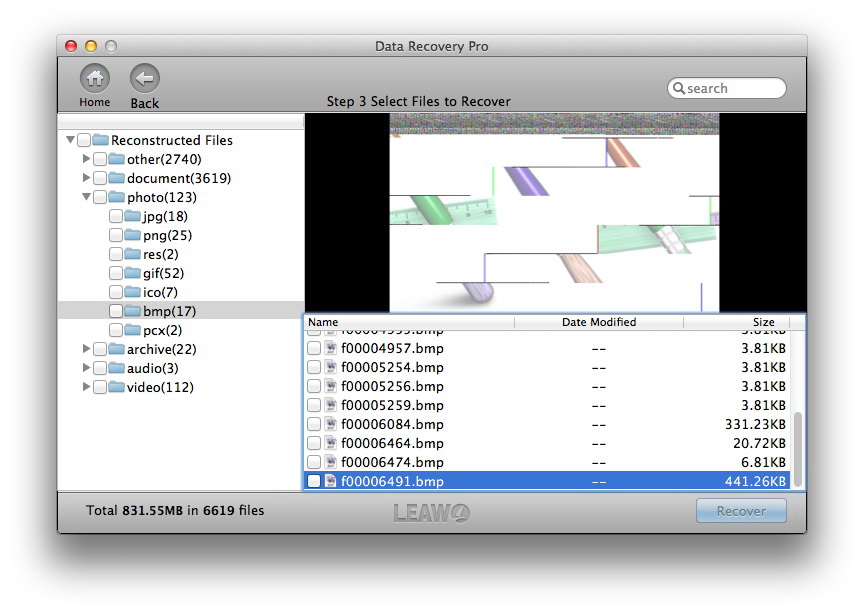Click file icon of f00006084.bmp
This screenshot has height=613, width=864.
(331, 424)
